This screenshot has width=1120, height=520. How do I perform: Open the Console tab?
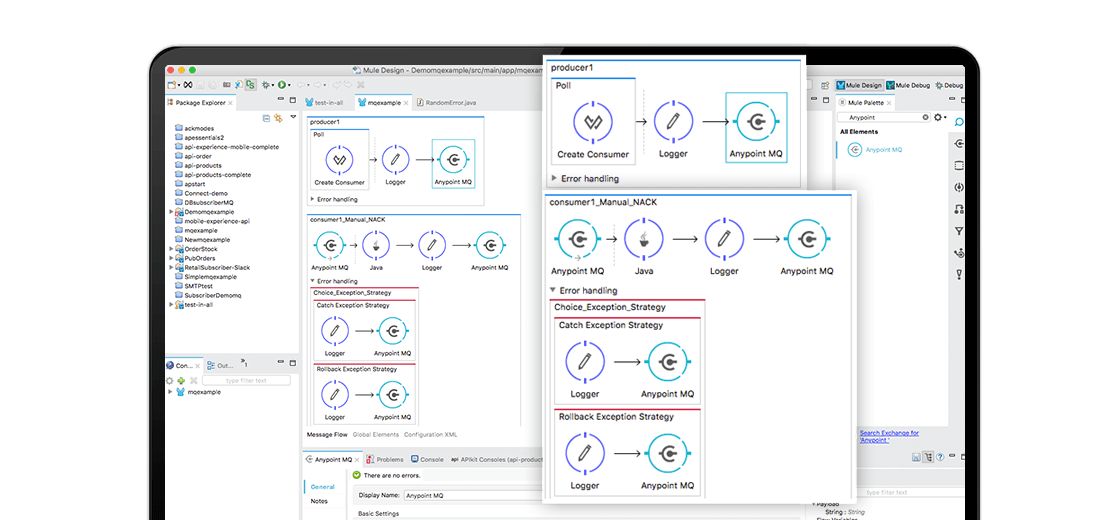pyautogui.click(x=427, y=460)
